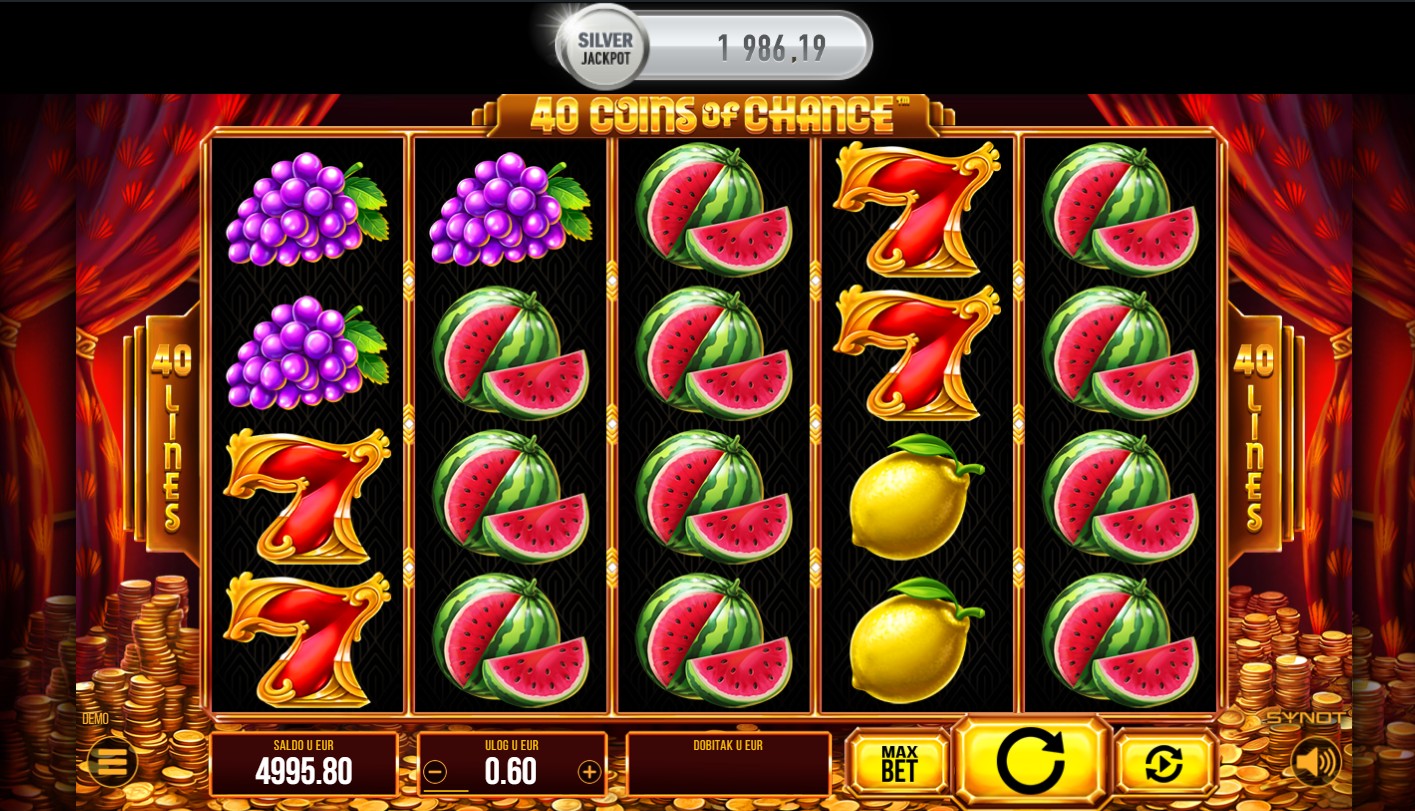Increase bet with the plus icon
1415x811 pixels.
click(590, 772)
